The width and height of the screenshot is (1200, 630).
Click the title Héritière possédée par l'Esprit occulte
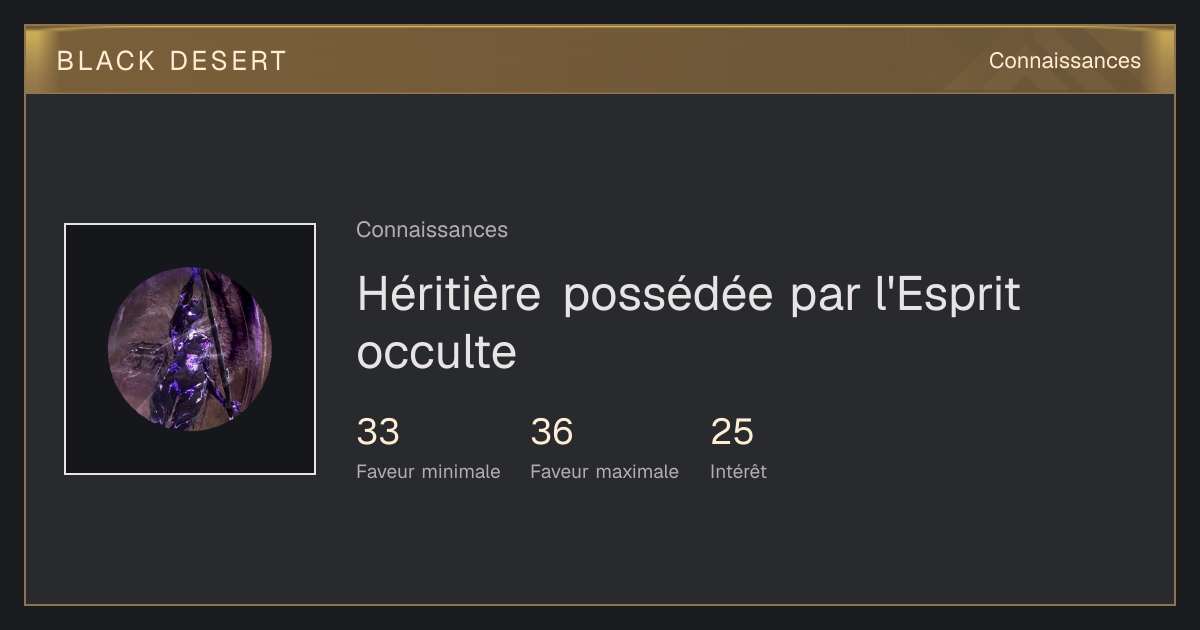click(688, 322)
